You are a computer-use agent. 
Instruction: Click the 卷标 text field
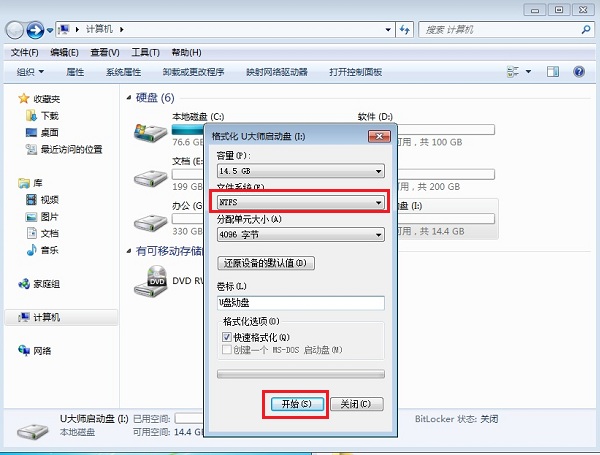(x=301, y=303)
